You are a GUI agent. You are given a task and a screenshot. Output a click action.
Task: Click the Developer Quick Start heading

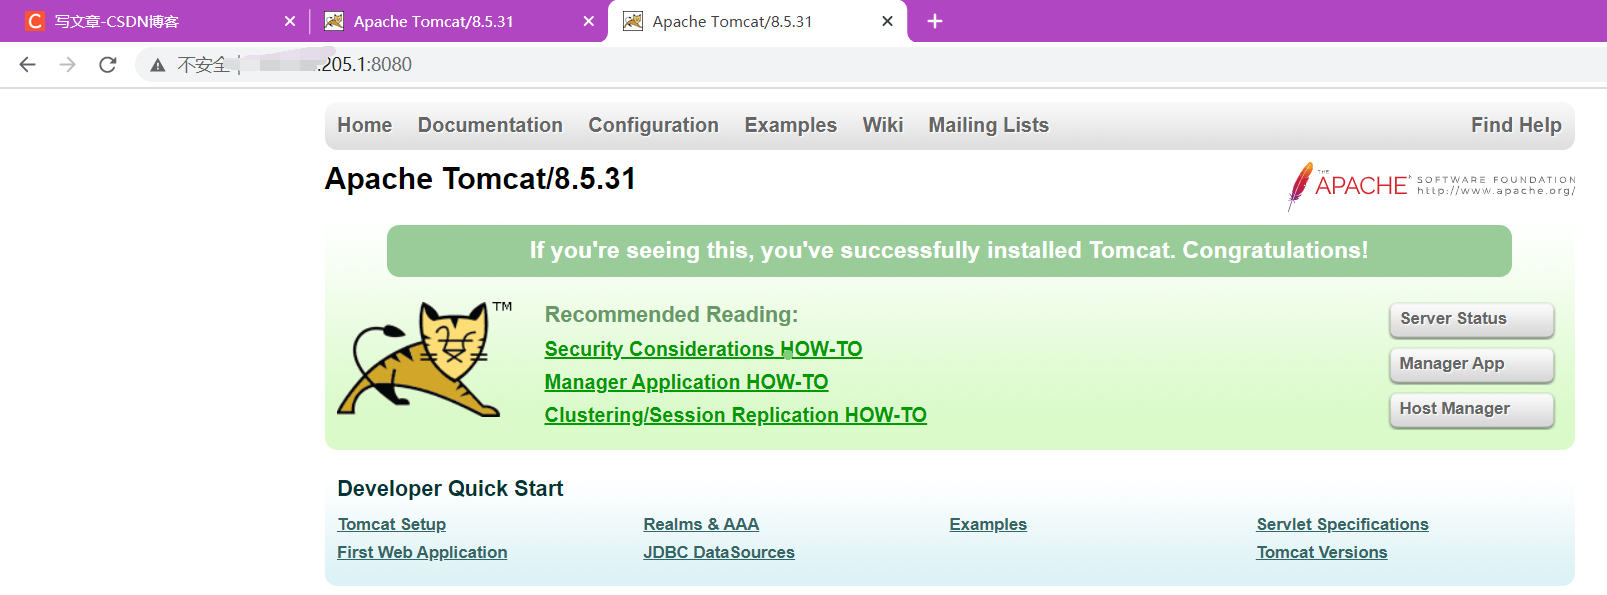(x=450, y=488)
